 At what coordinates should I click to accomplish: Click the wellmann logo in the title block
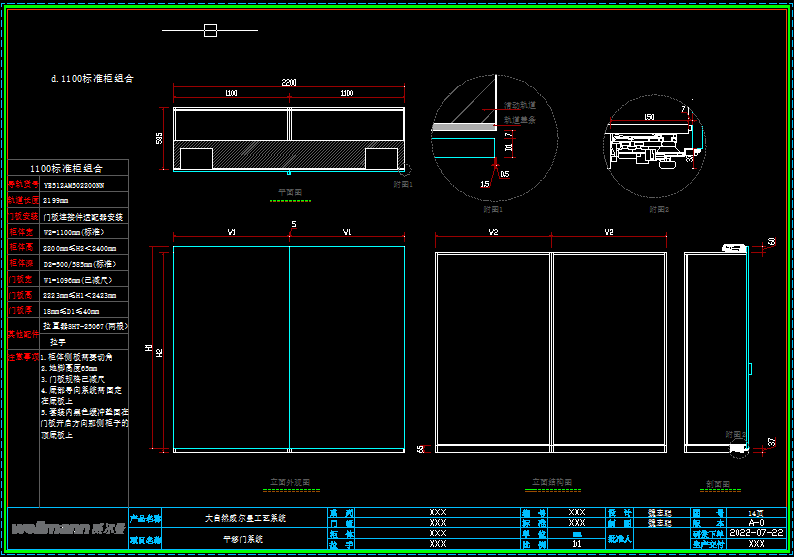64,529
